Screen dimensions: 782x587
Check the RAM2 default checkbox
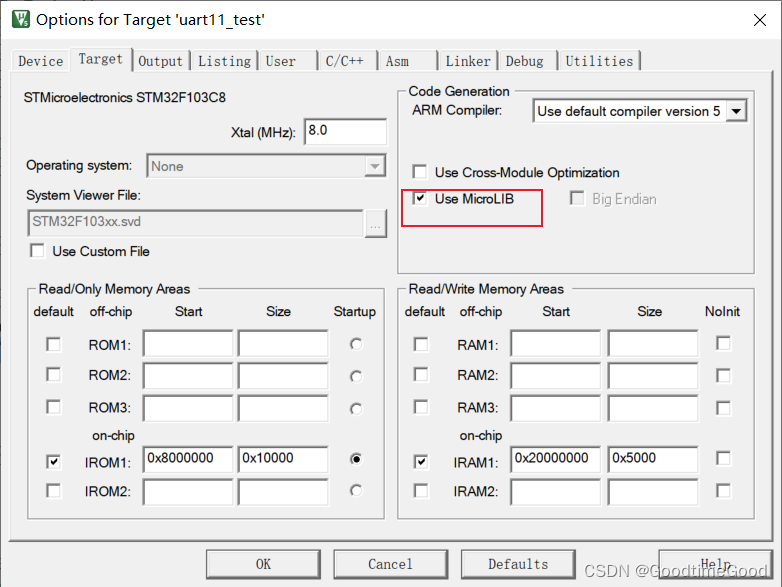[421, 375]
